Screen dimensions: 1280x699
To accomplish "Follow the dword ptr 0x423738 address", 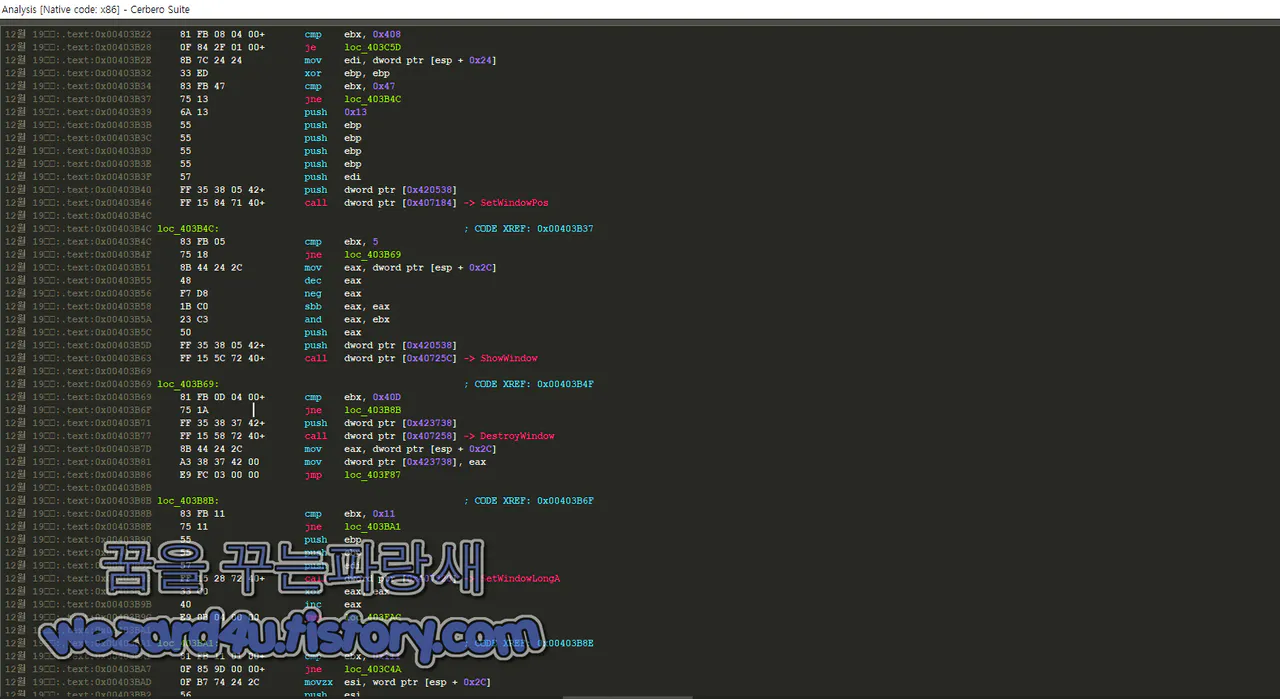I will pos(428,422).
